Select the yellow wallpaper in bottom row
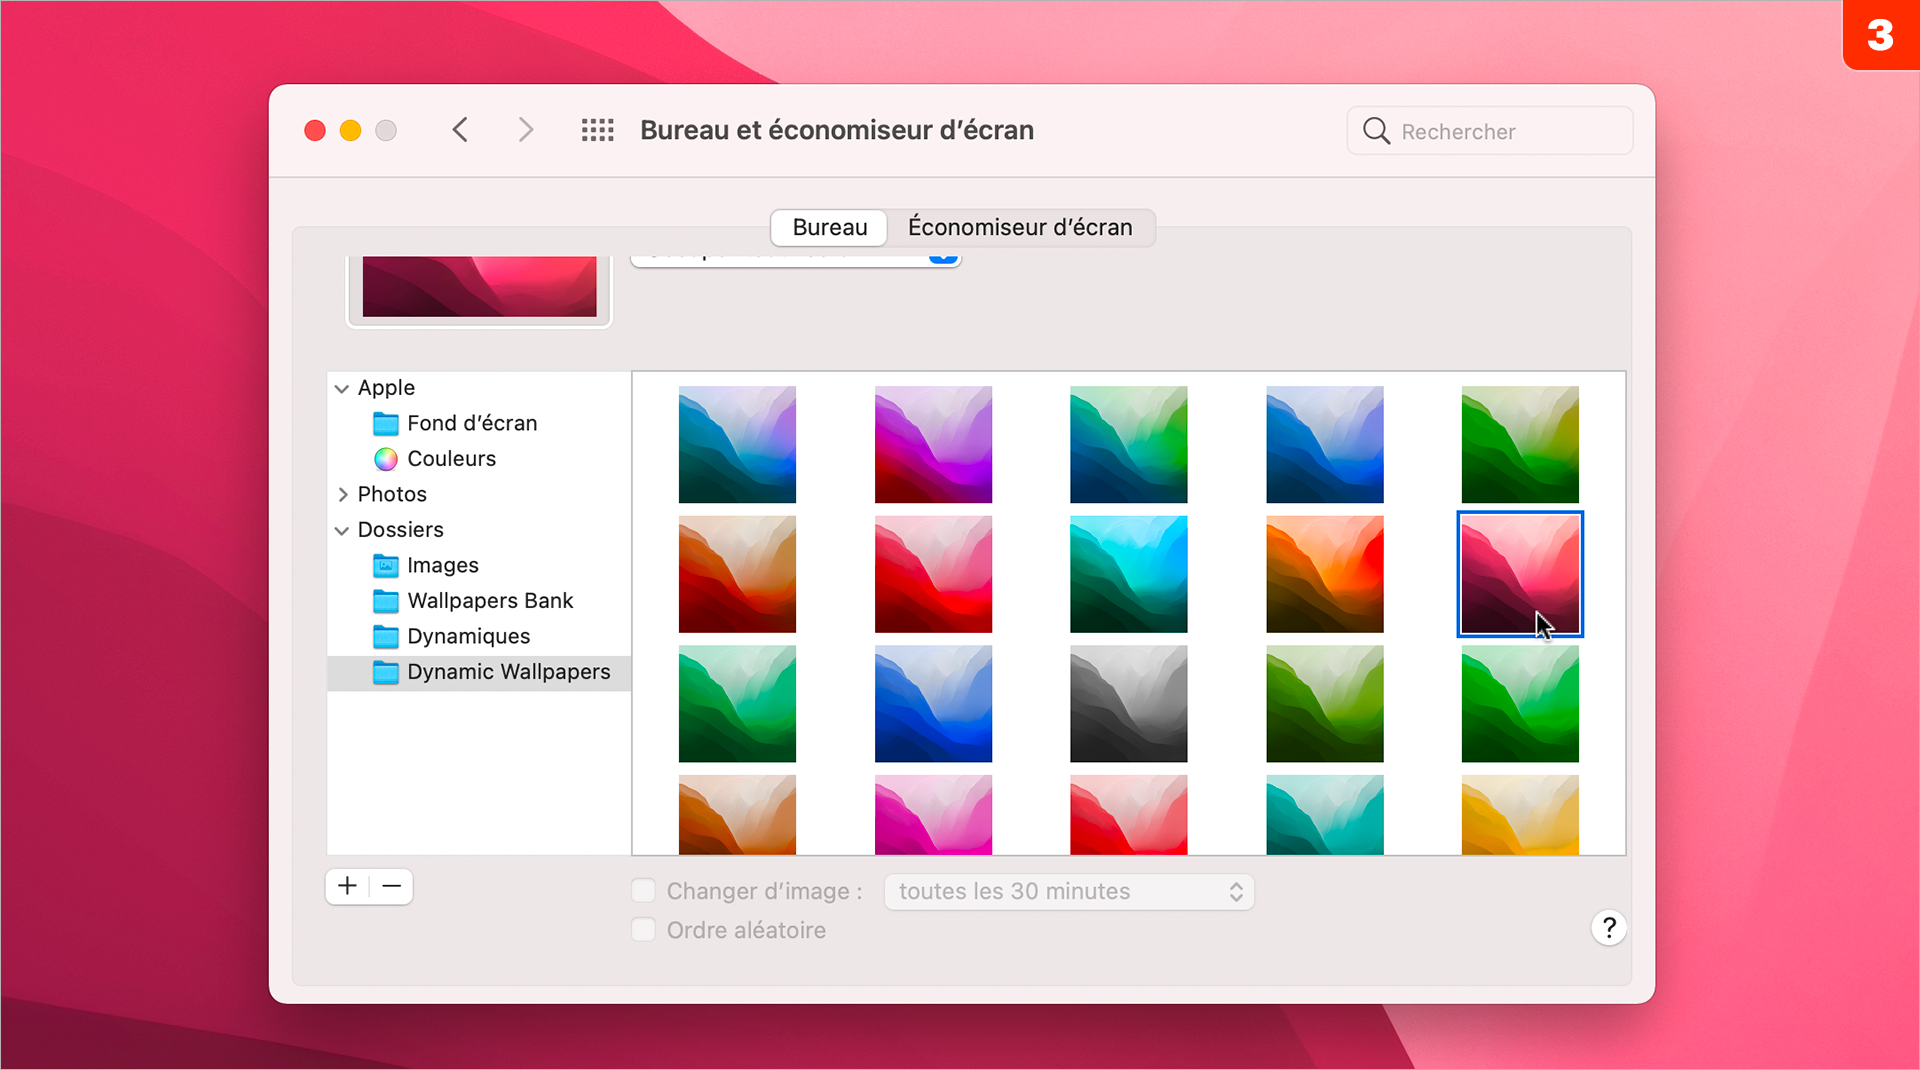The width and height of the screenshot is (1920, 1070). [x=1520, y=815]
